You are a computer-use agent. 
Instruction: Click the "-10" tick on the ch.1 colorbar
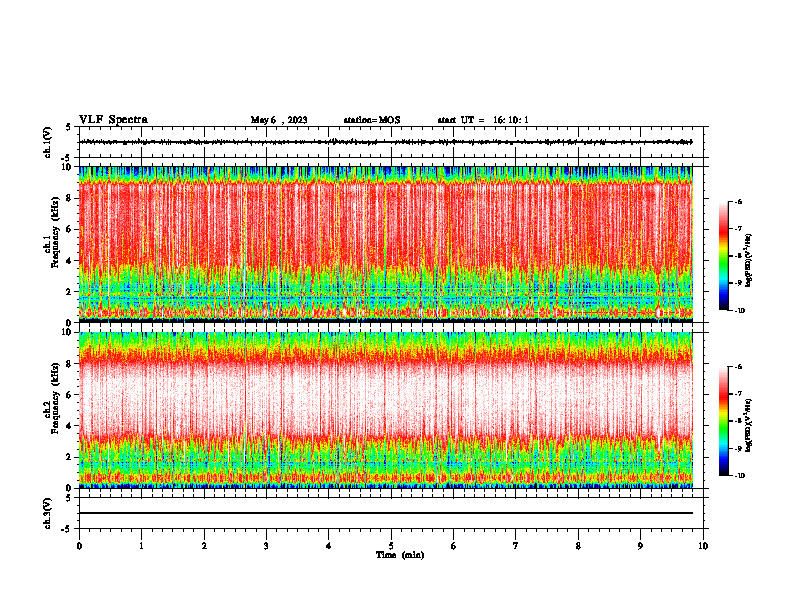tap(739, 311)
